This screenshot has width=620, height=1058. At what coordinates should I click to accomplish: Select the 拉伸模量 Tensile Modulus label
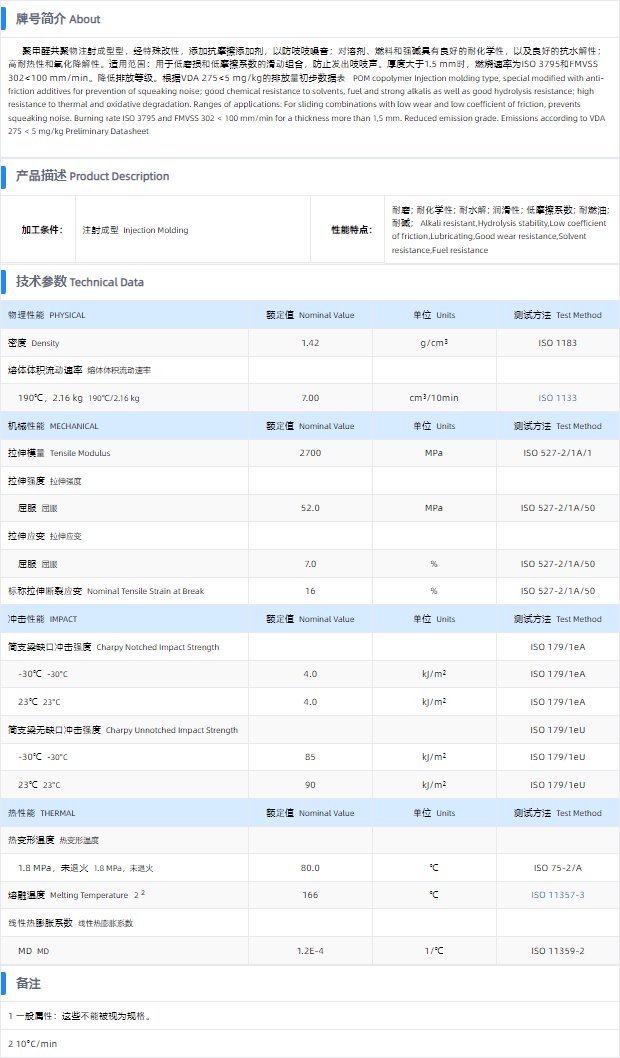59,453
